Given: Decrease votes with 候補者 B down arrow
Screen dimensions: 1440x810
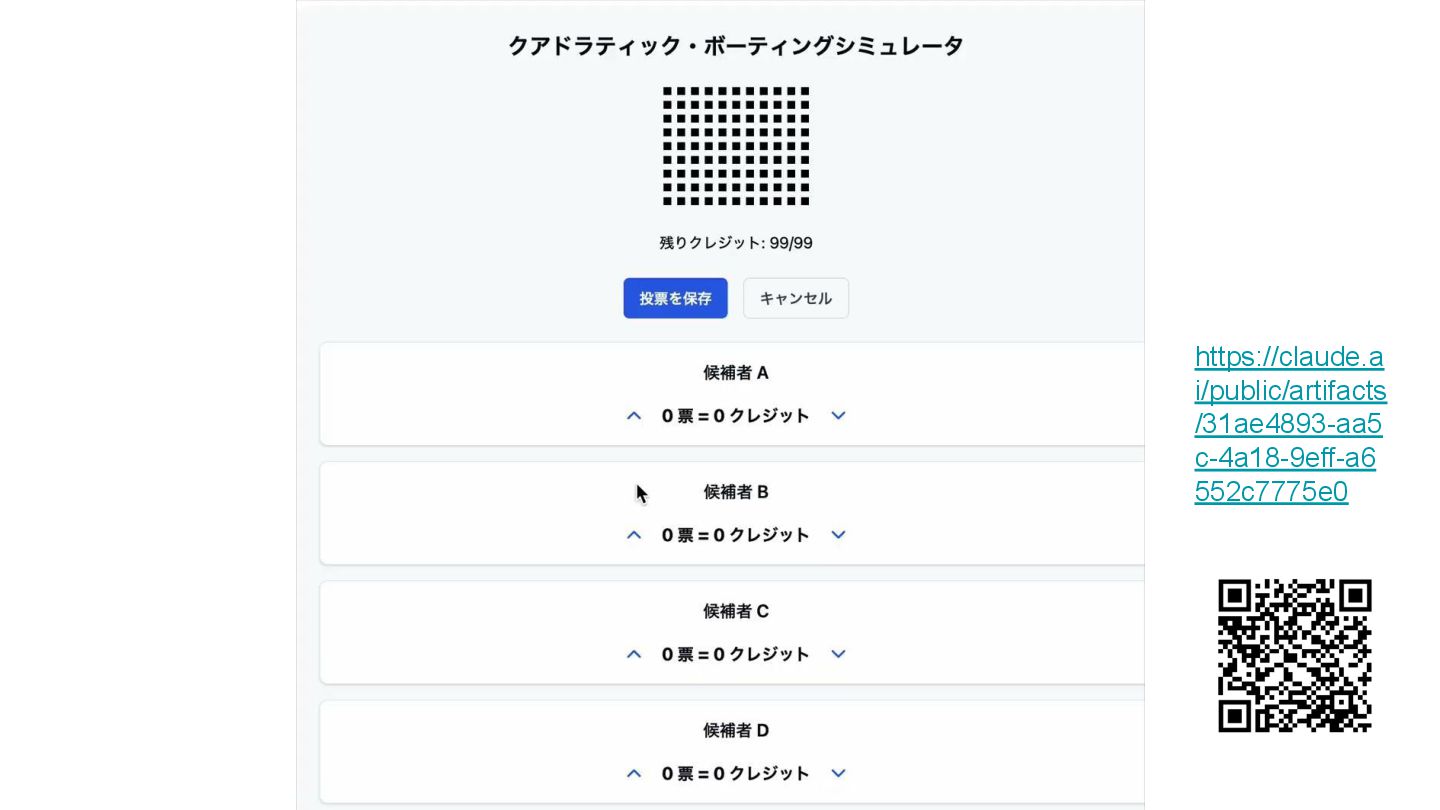Looking at the screenshot, I should pos(838,535).
